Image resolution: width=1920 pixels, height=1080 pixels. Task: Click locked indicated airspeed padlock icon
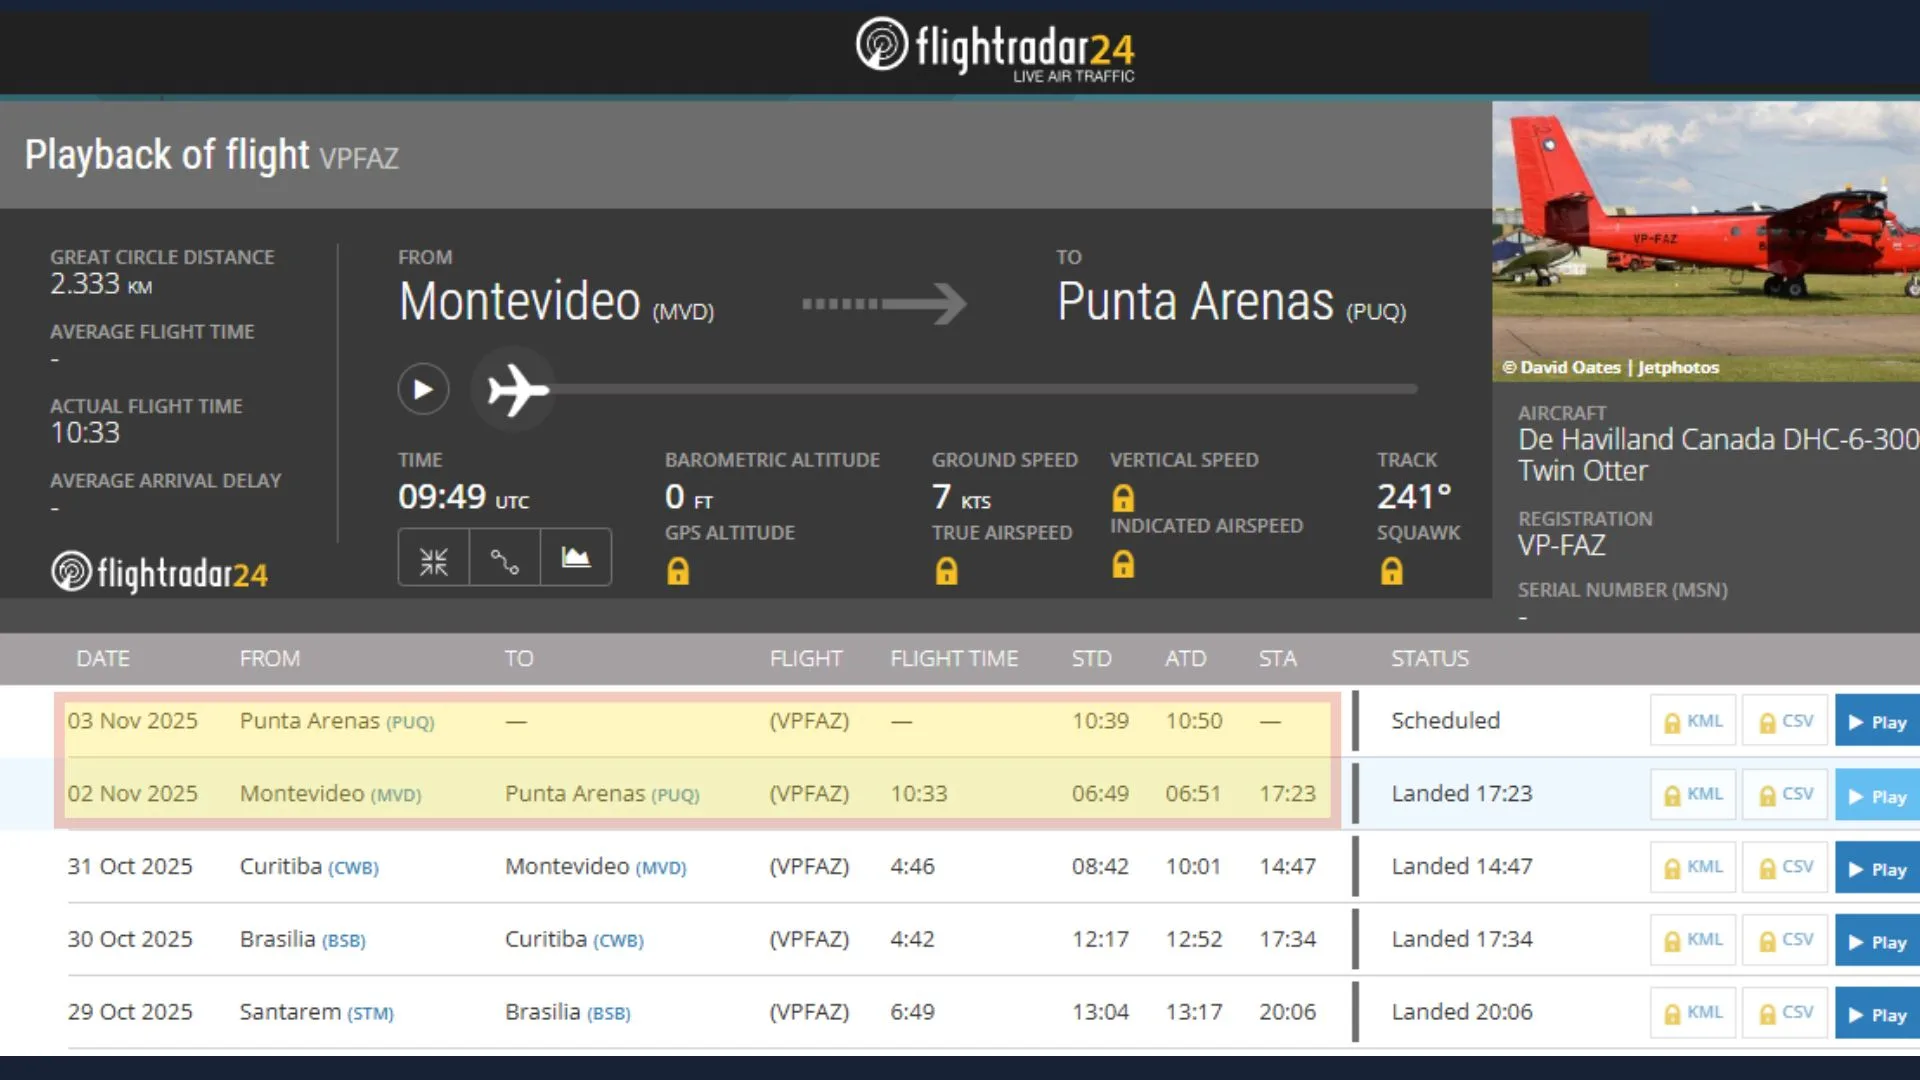pyautogui.click(x=1123, y=566)
